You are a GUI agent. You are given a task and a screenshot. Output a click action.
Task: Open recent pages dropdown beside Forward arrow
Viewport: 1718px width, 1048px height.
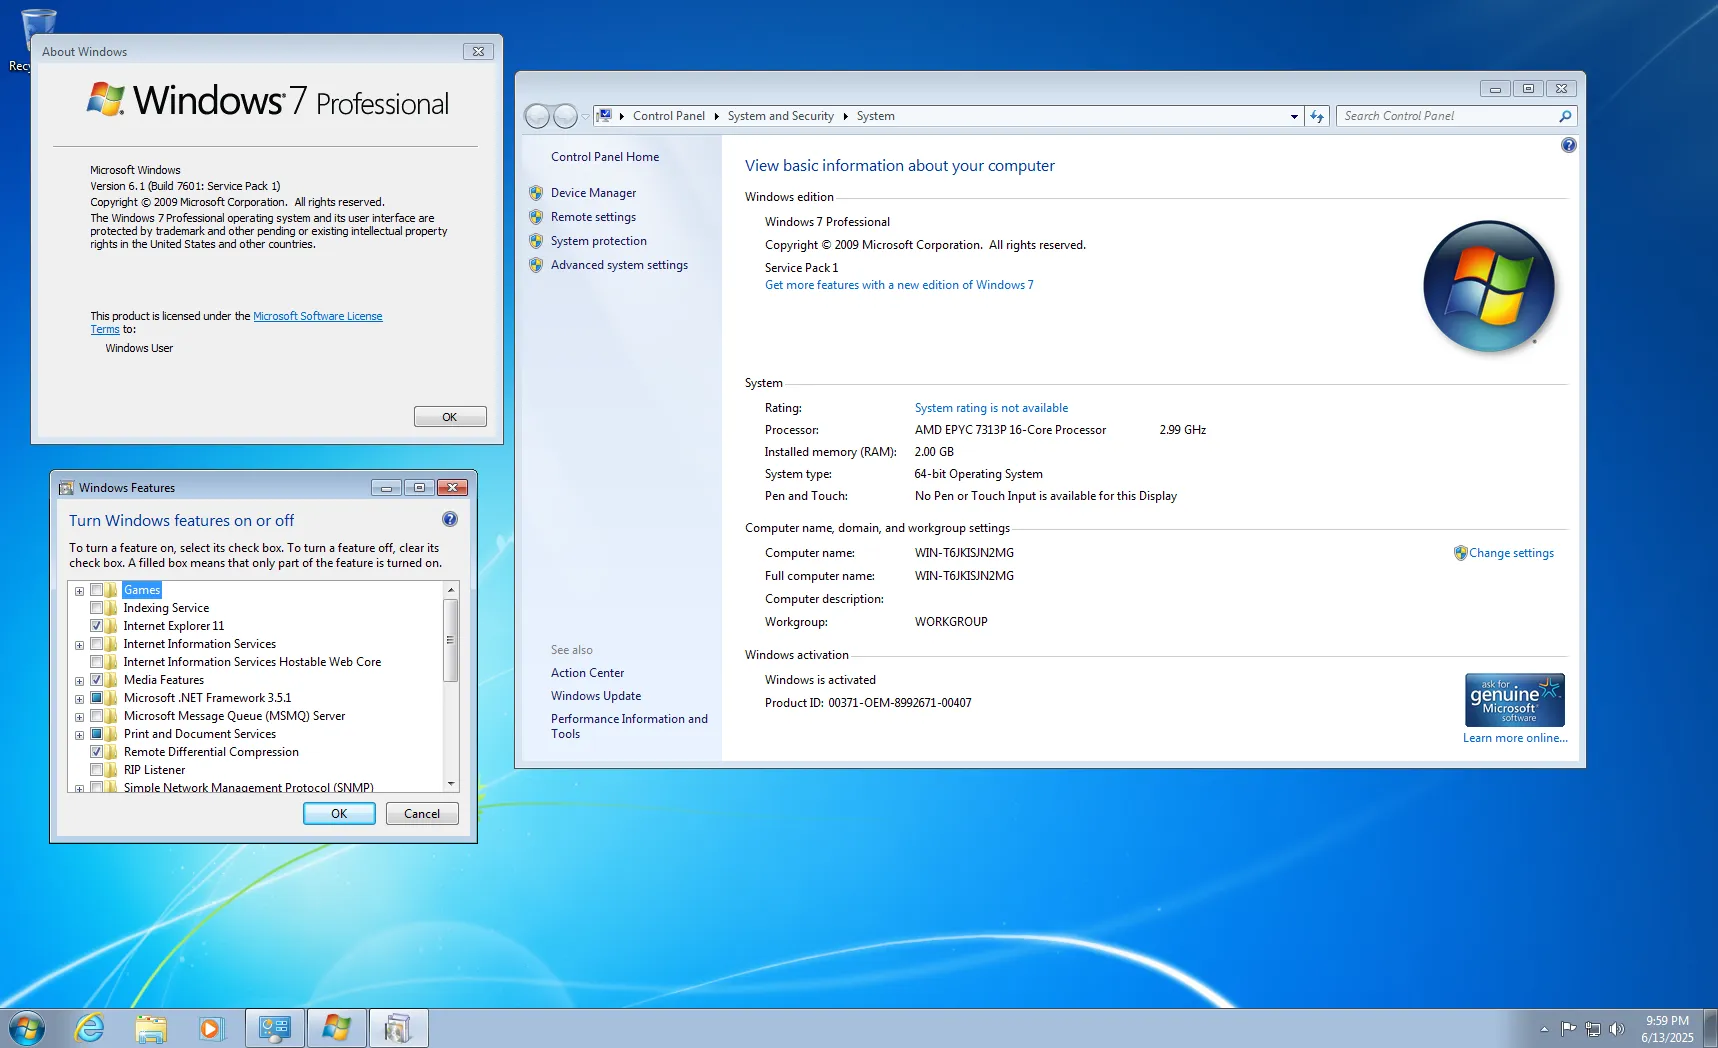pos(586,117)
